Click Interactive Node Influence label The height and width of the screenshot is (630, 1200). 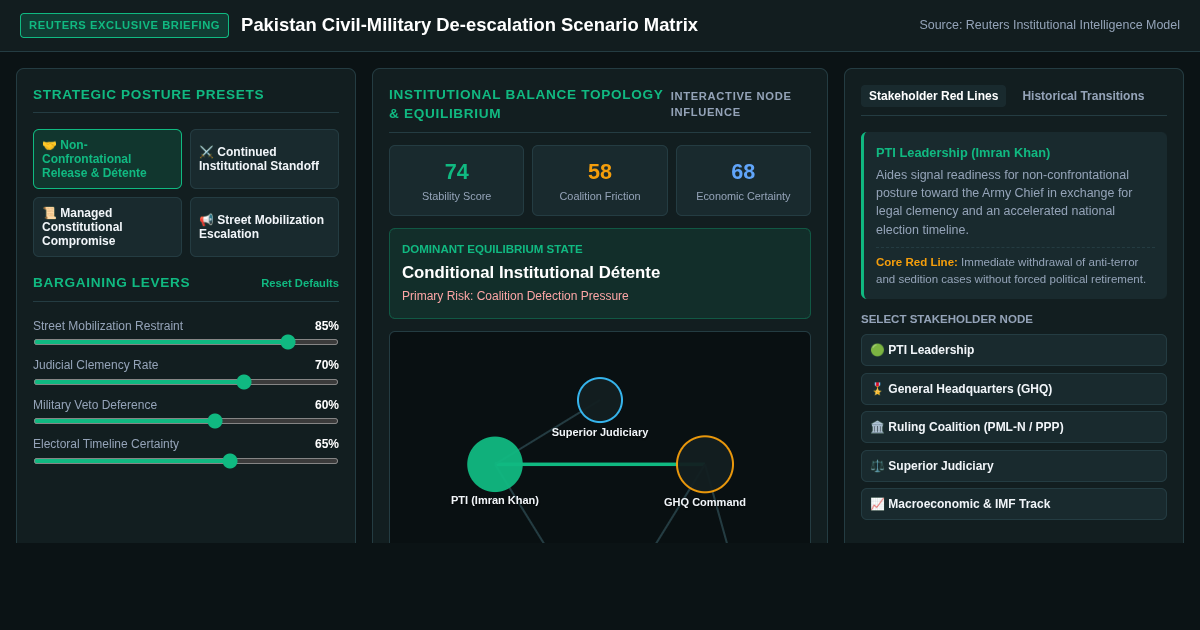coord(731,104)
